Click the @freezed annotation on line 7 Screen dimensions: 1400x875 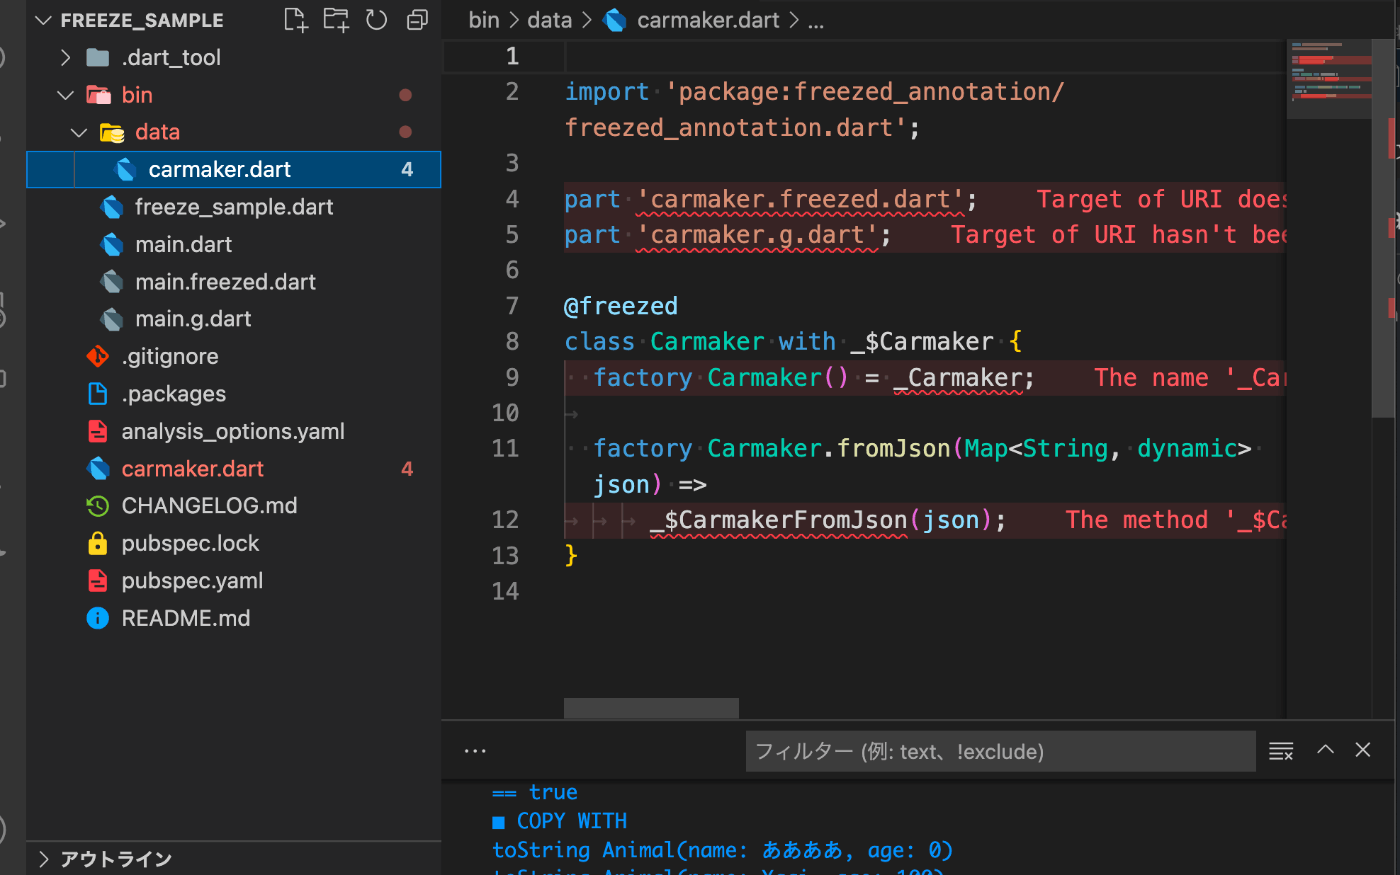pos(621,307)
